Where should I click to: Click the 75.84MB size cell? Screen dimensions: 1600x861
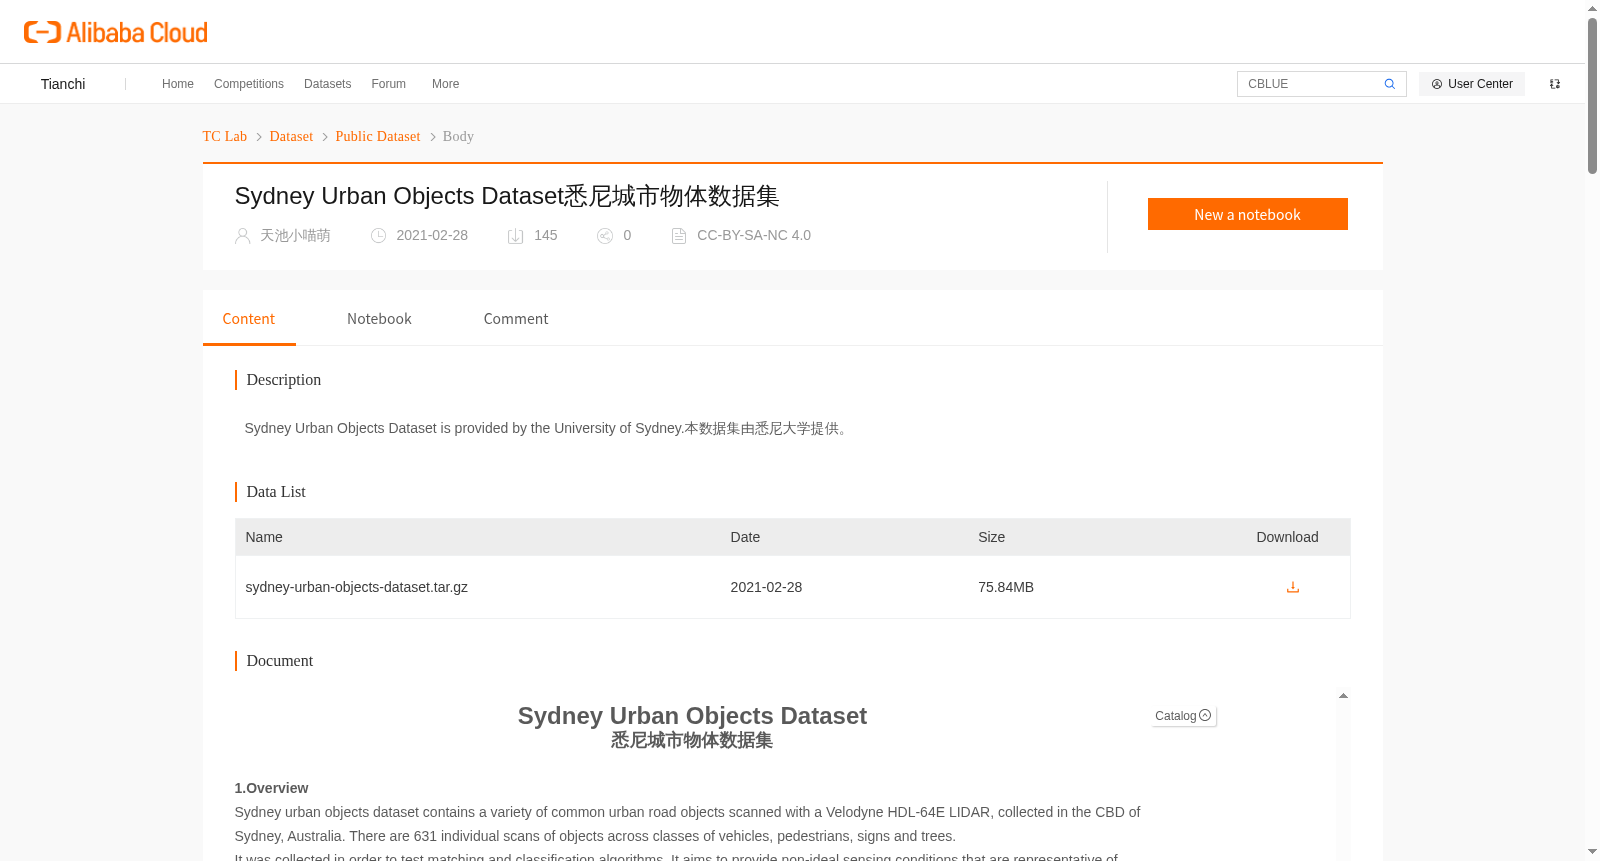point(1006,587)
